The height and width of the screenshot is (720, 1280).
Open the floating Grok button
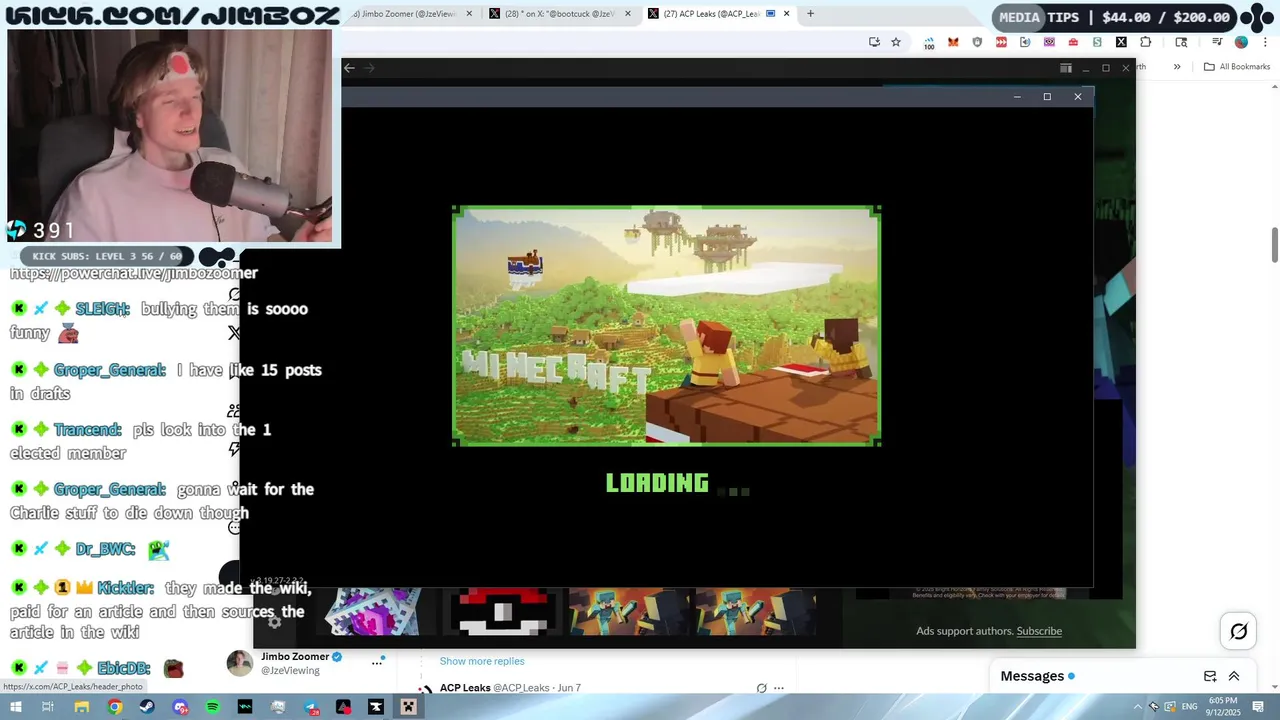click(1238, 631)
